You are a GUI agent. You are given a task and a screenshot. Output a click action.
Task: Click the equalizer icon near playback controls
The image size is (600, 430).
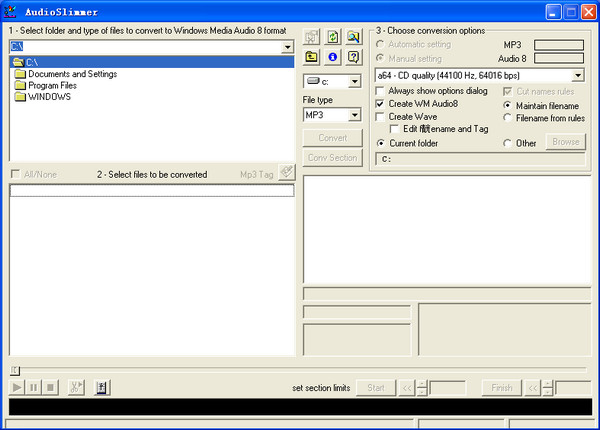[102, 388]
